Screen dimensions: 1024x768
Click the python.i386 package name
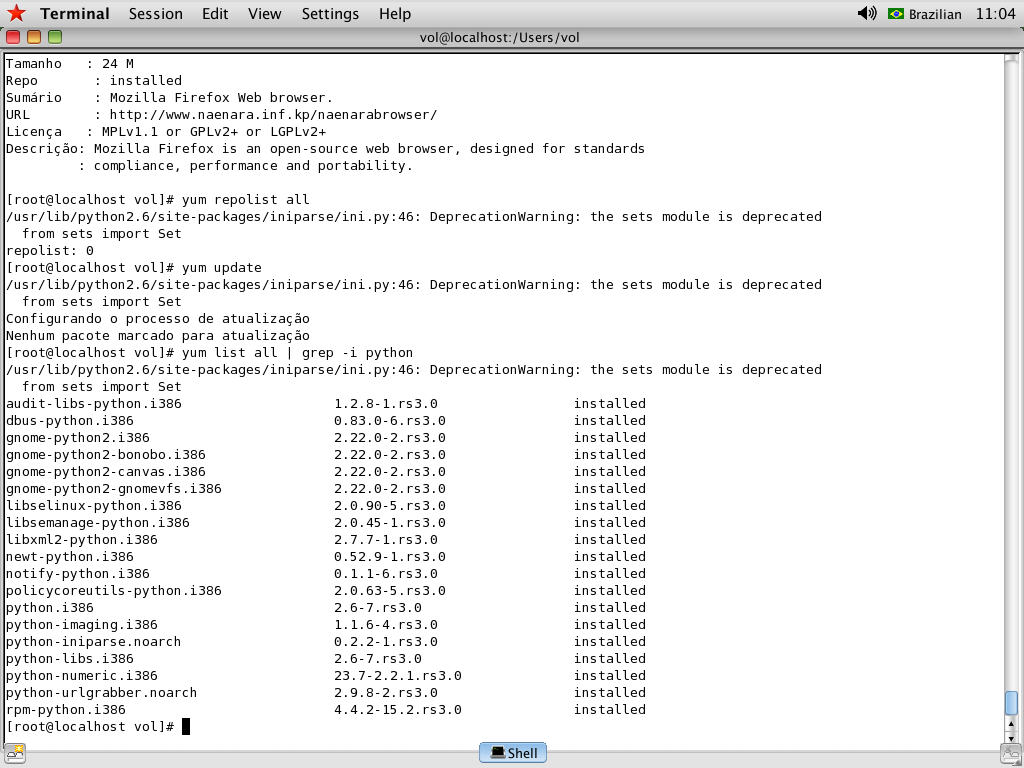click(x=50, y=607)
